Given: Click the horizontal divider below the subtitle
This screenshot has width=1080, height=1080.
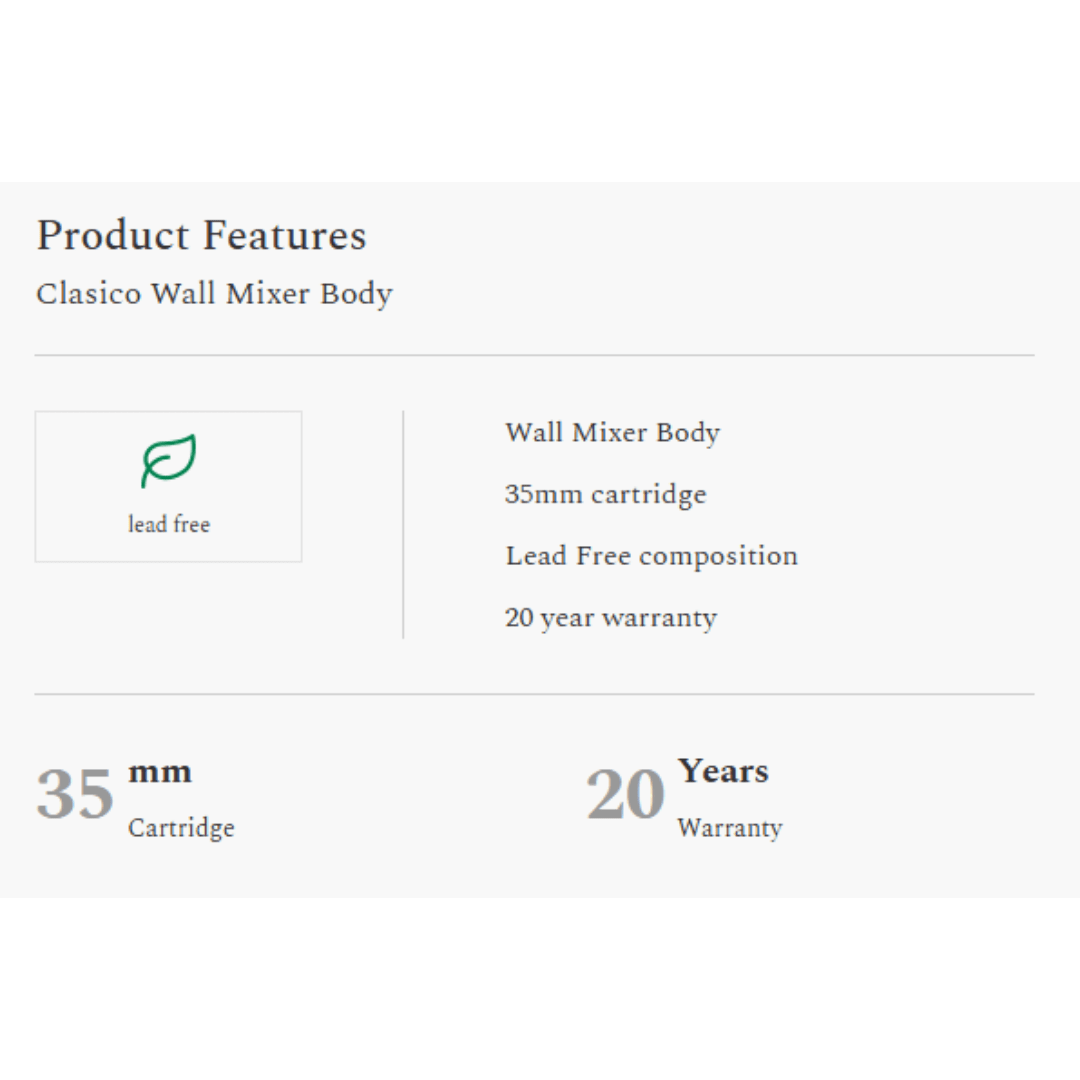Looking at the screenshot, I should 534,355.
